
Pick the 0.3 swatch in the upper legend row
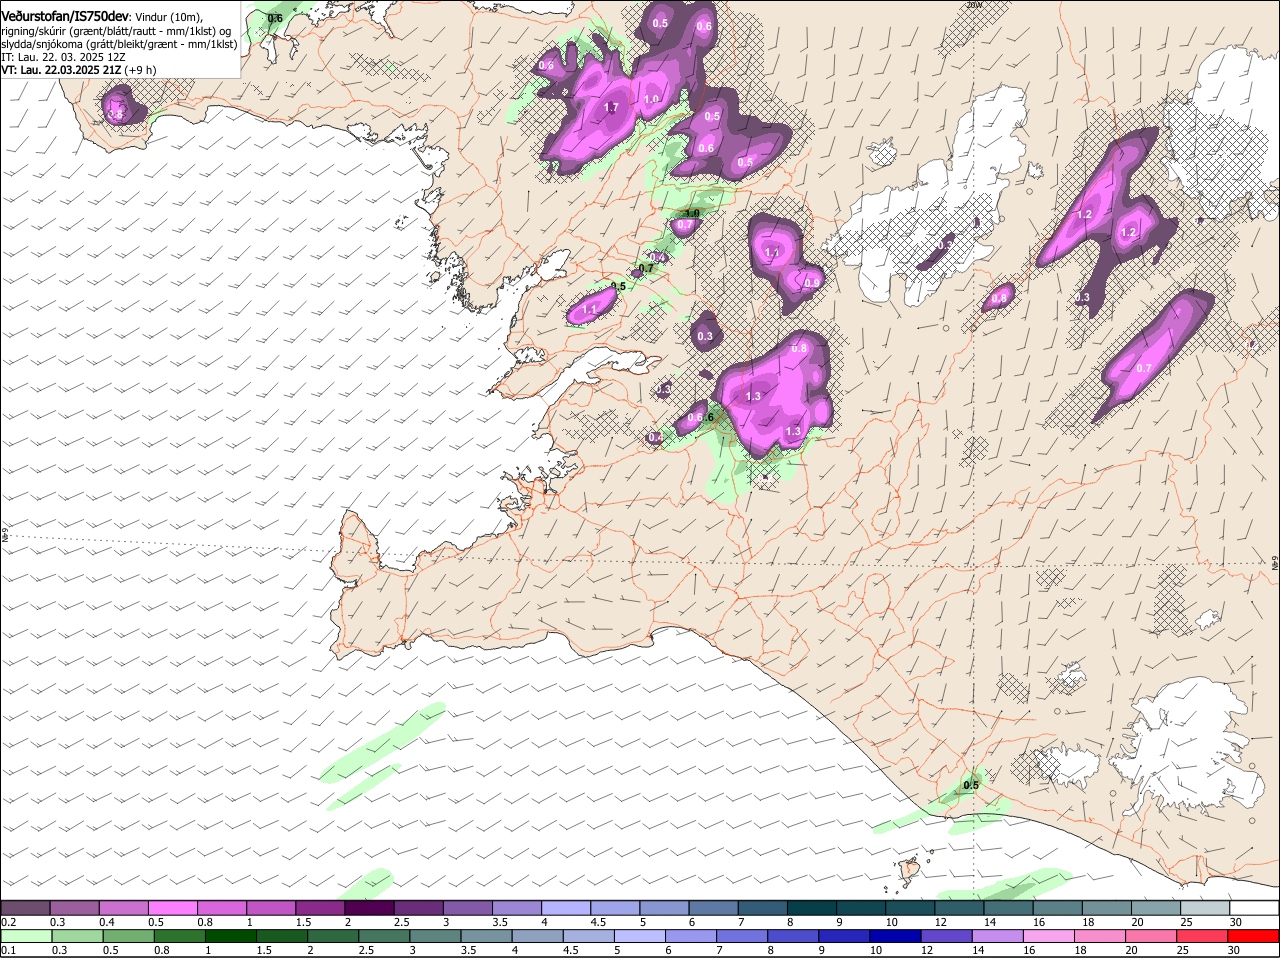[74, 907]
